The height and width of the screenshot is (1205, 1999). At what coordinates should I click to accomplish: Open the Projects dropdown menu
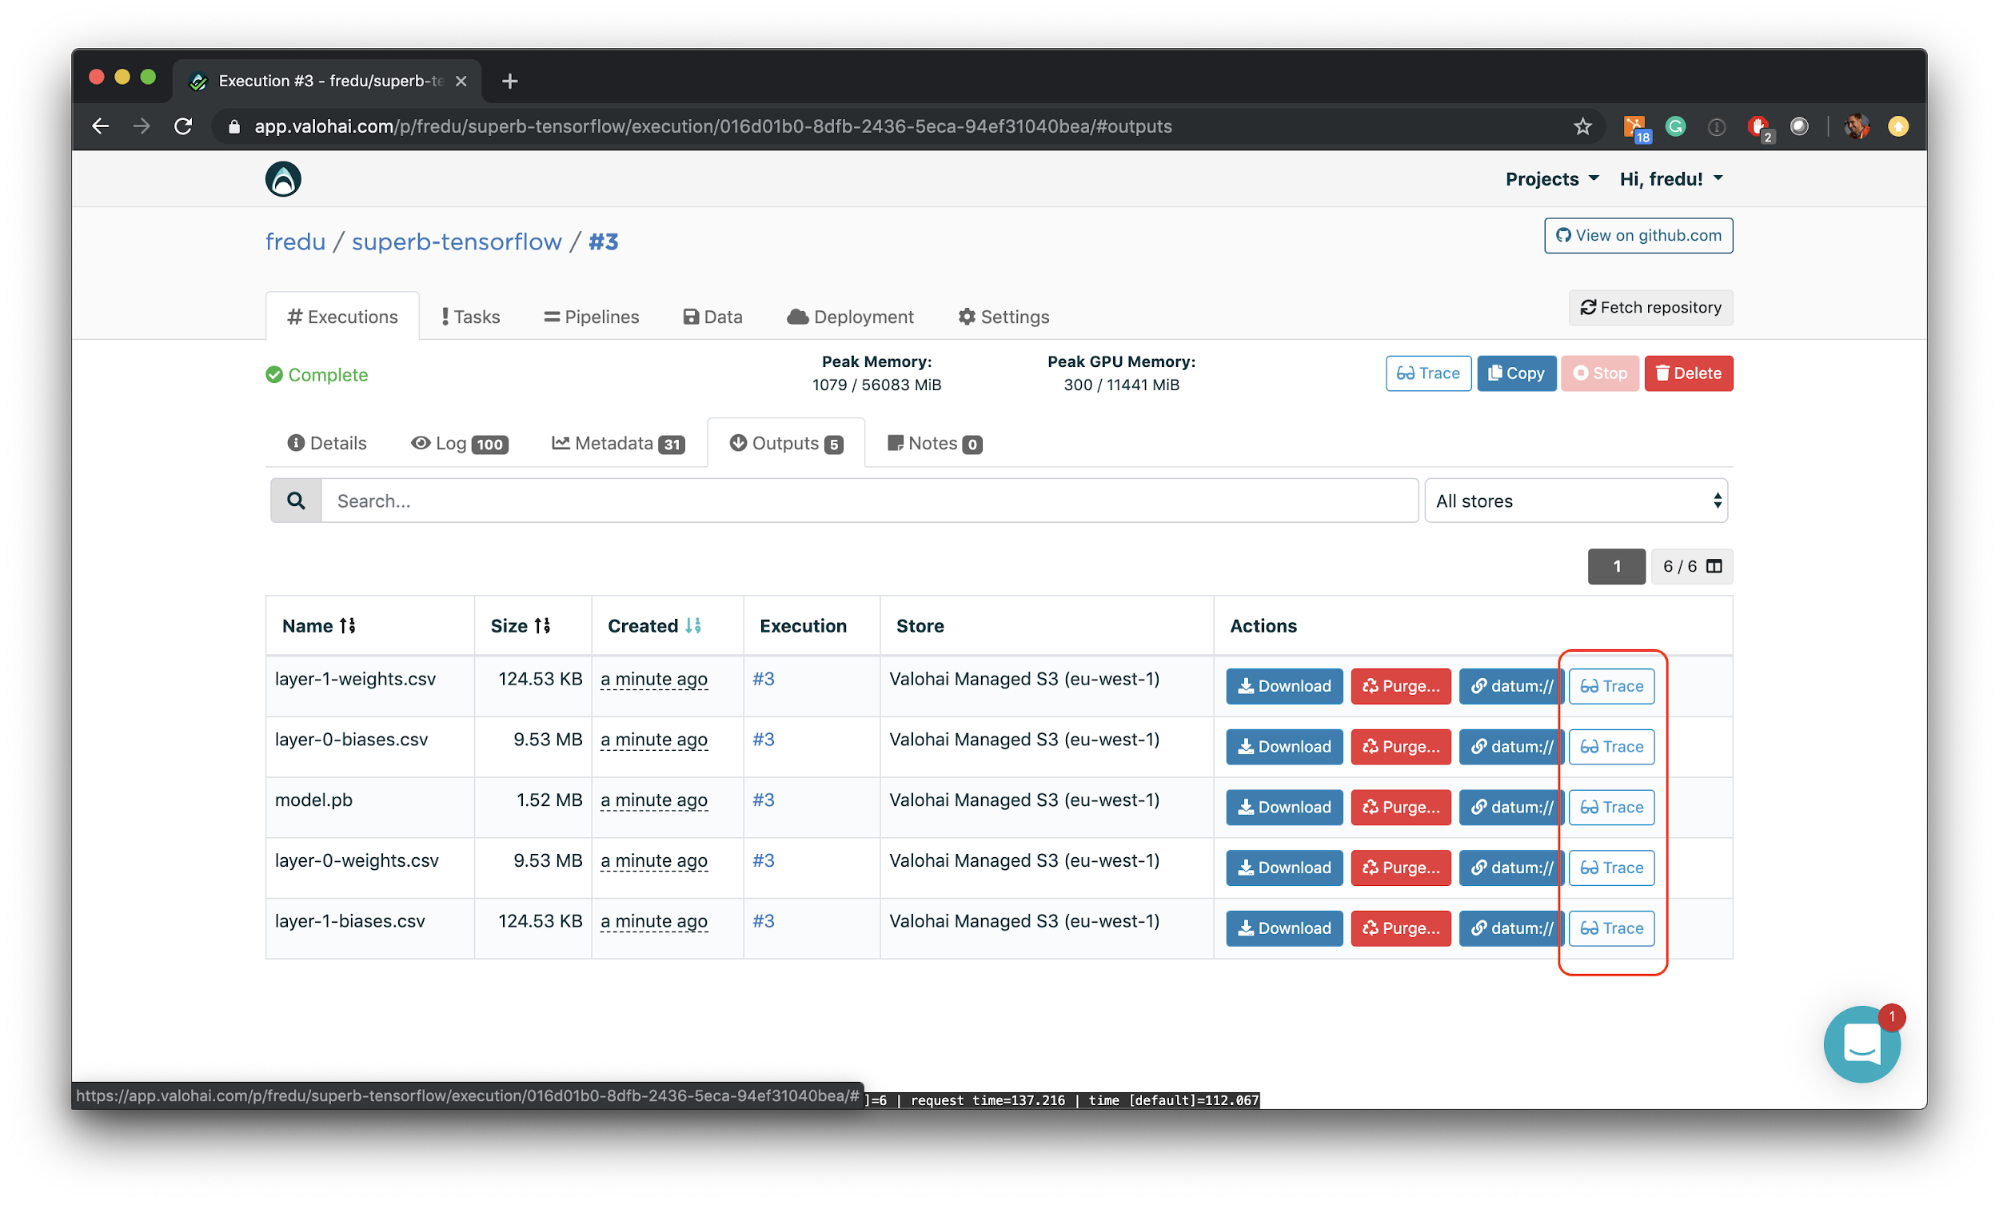click(x=1552, y=179)
